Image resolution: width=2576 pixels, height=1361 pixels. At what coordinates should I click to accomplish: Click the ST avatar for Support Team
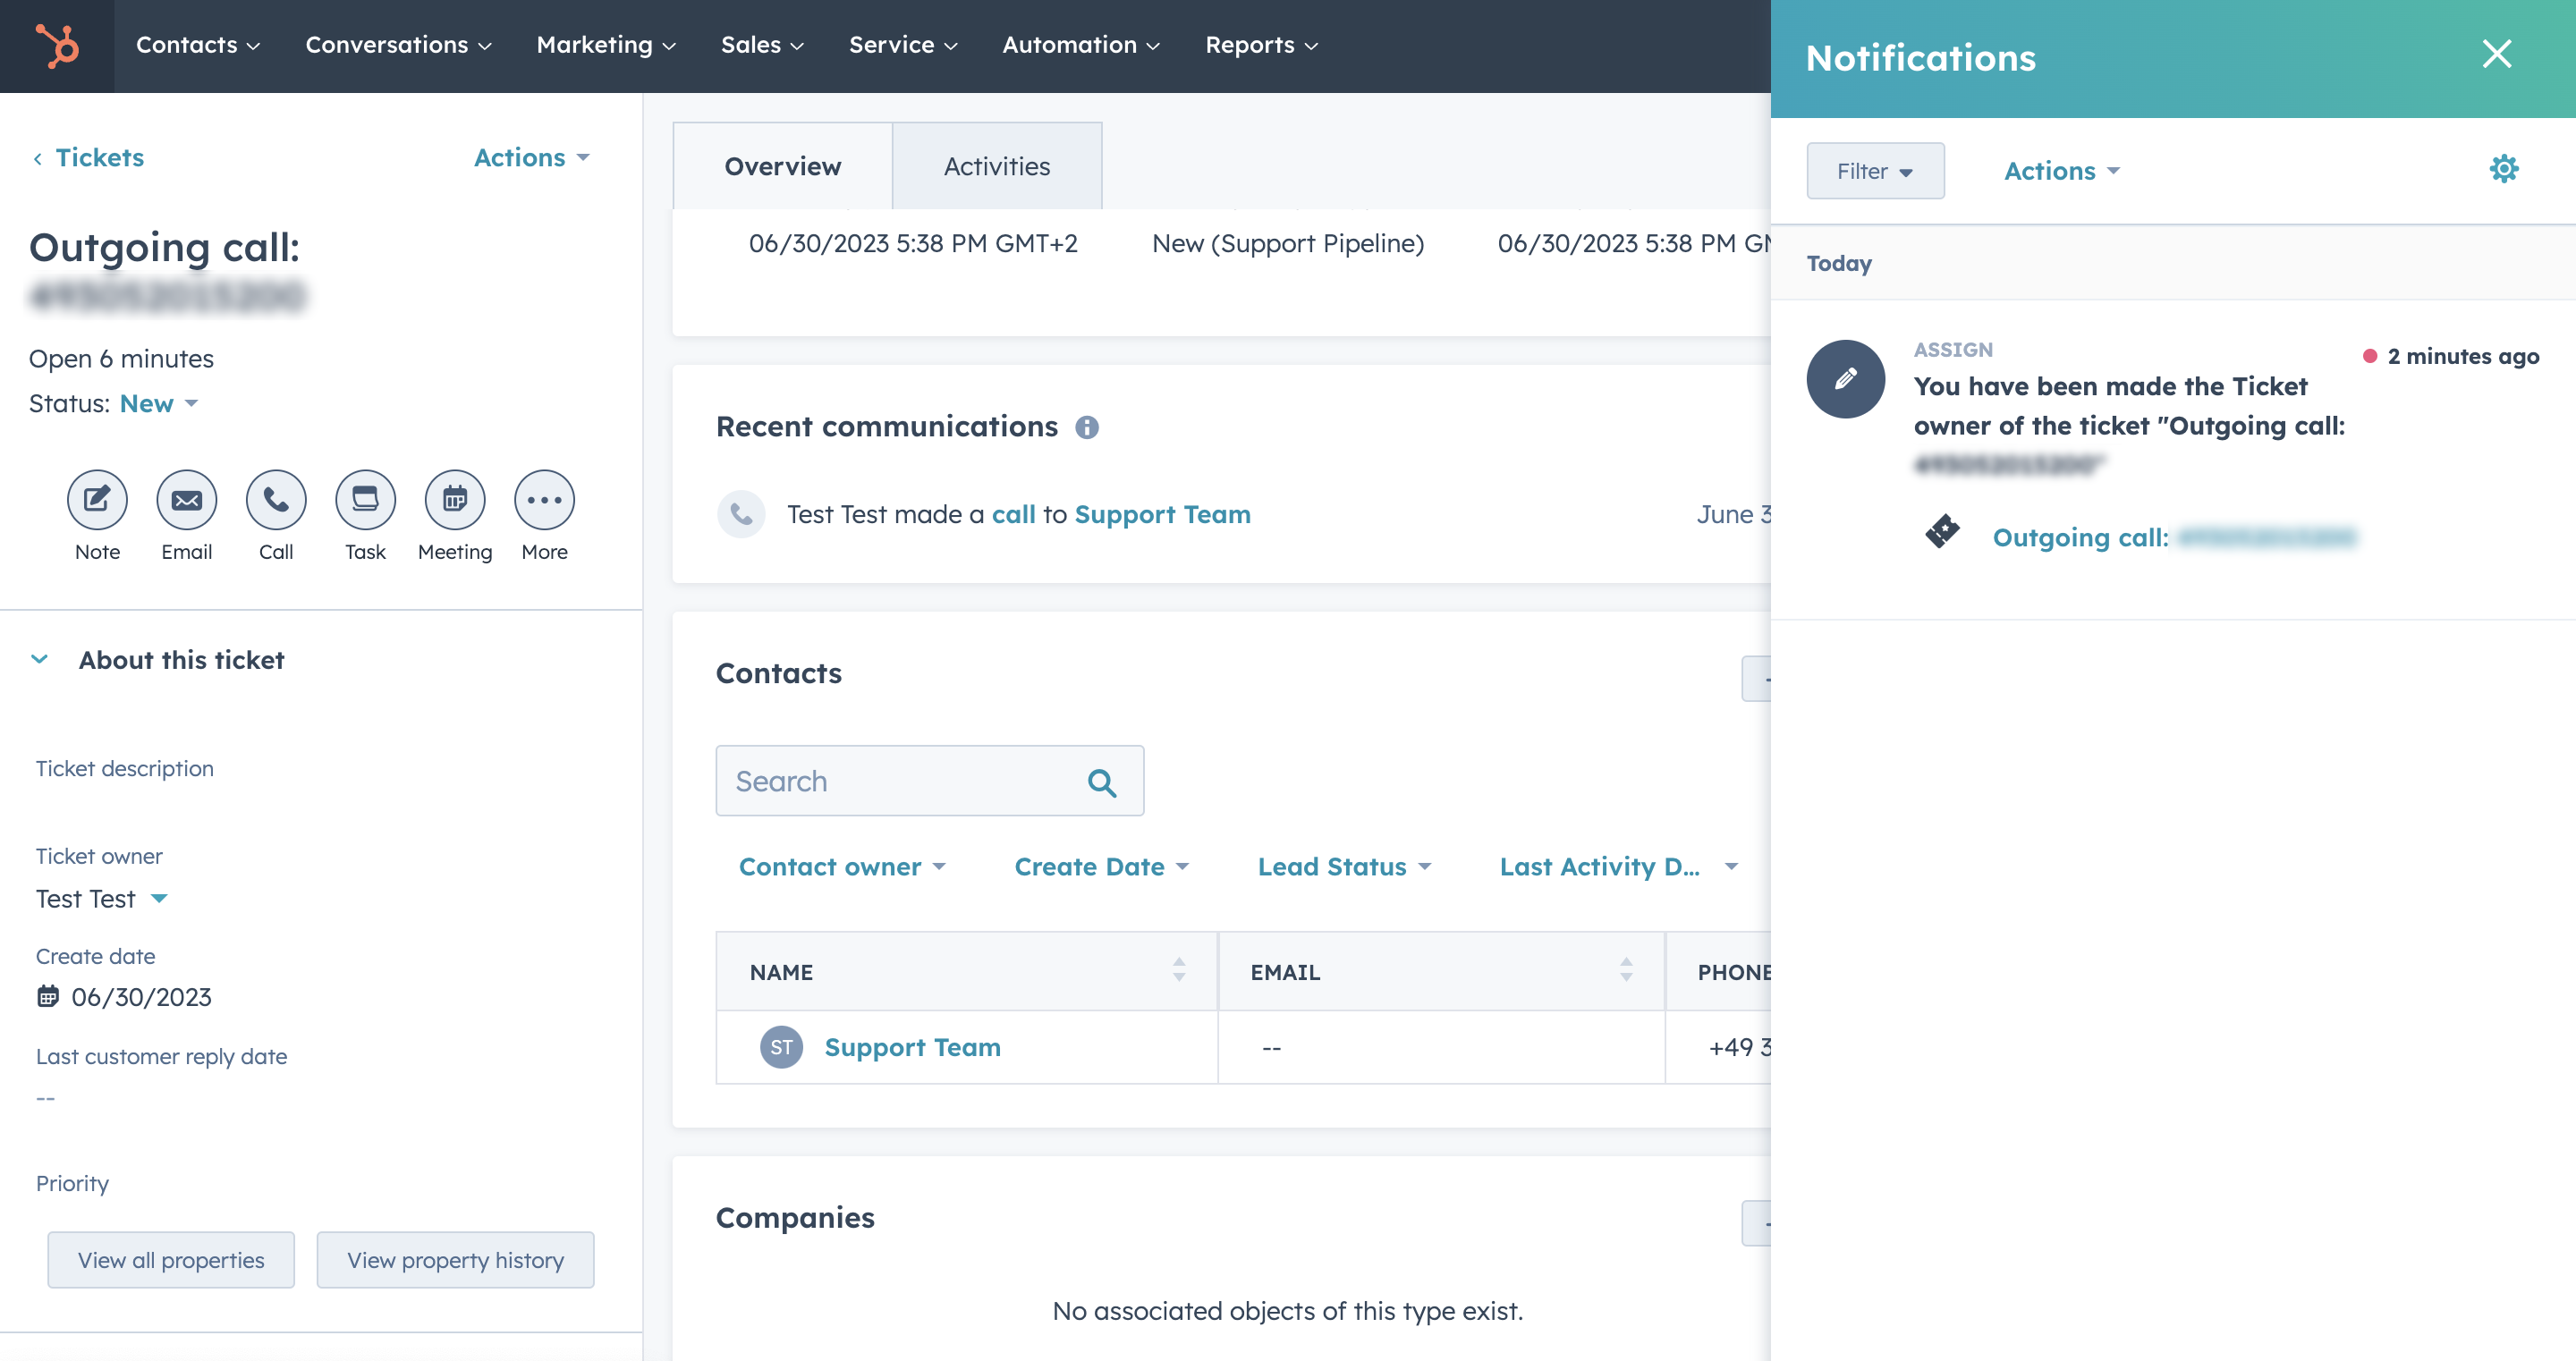click(x=781, y=1047)
